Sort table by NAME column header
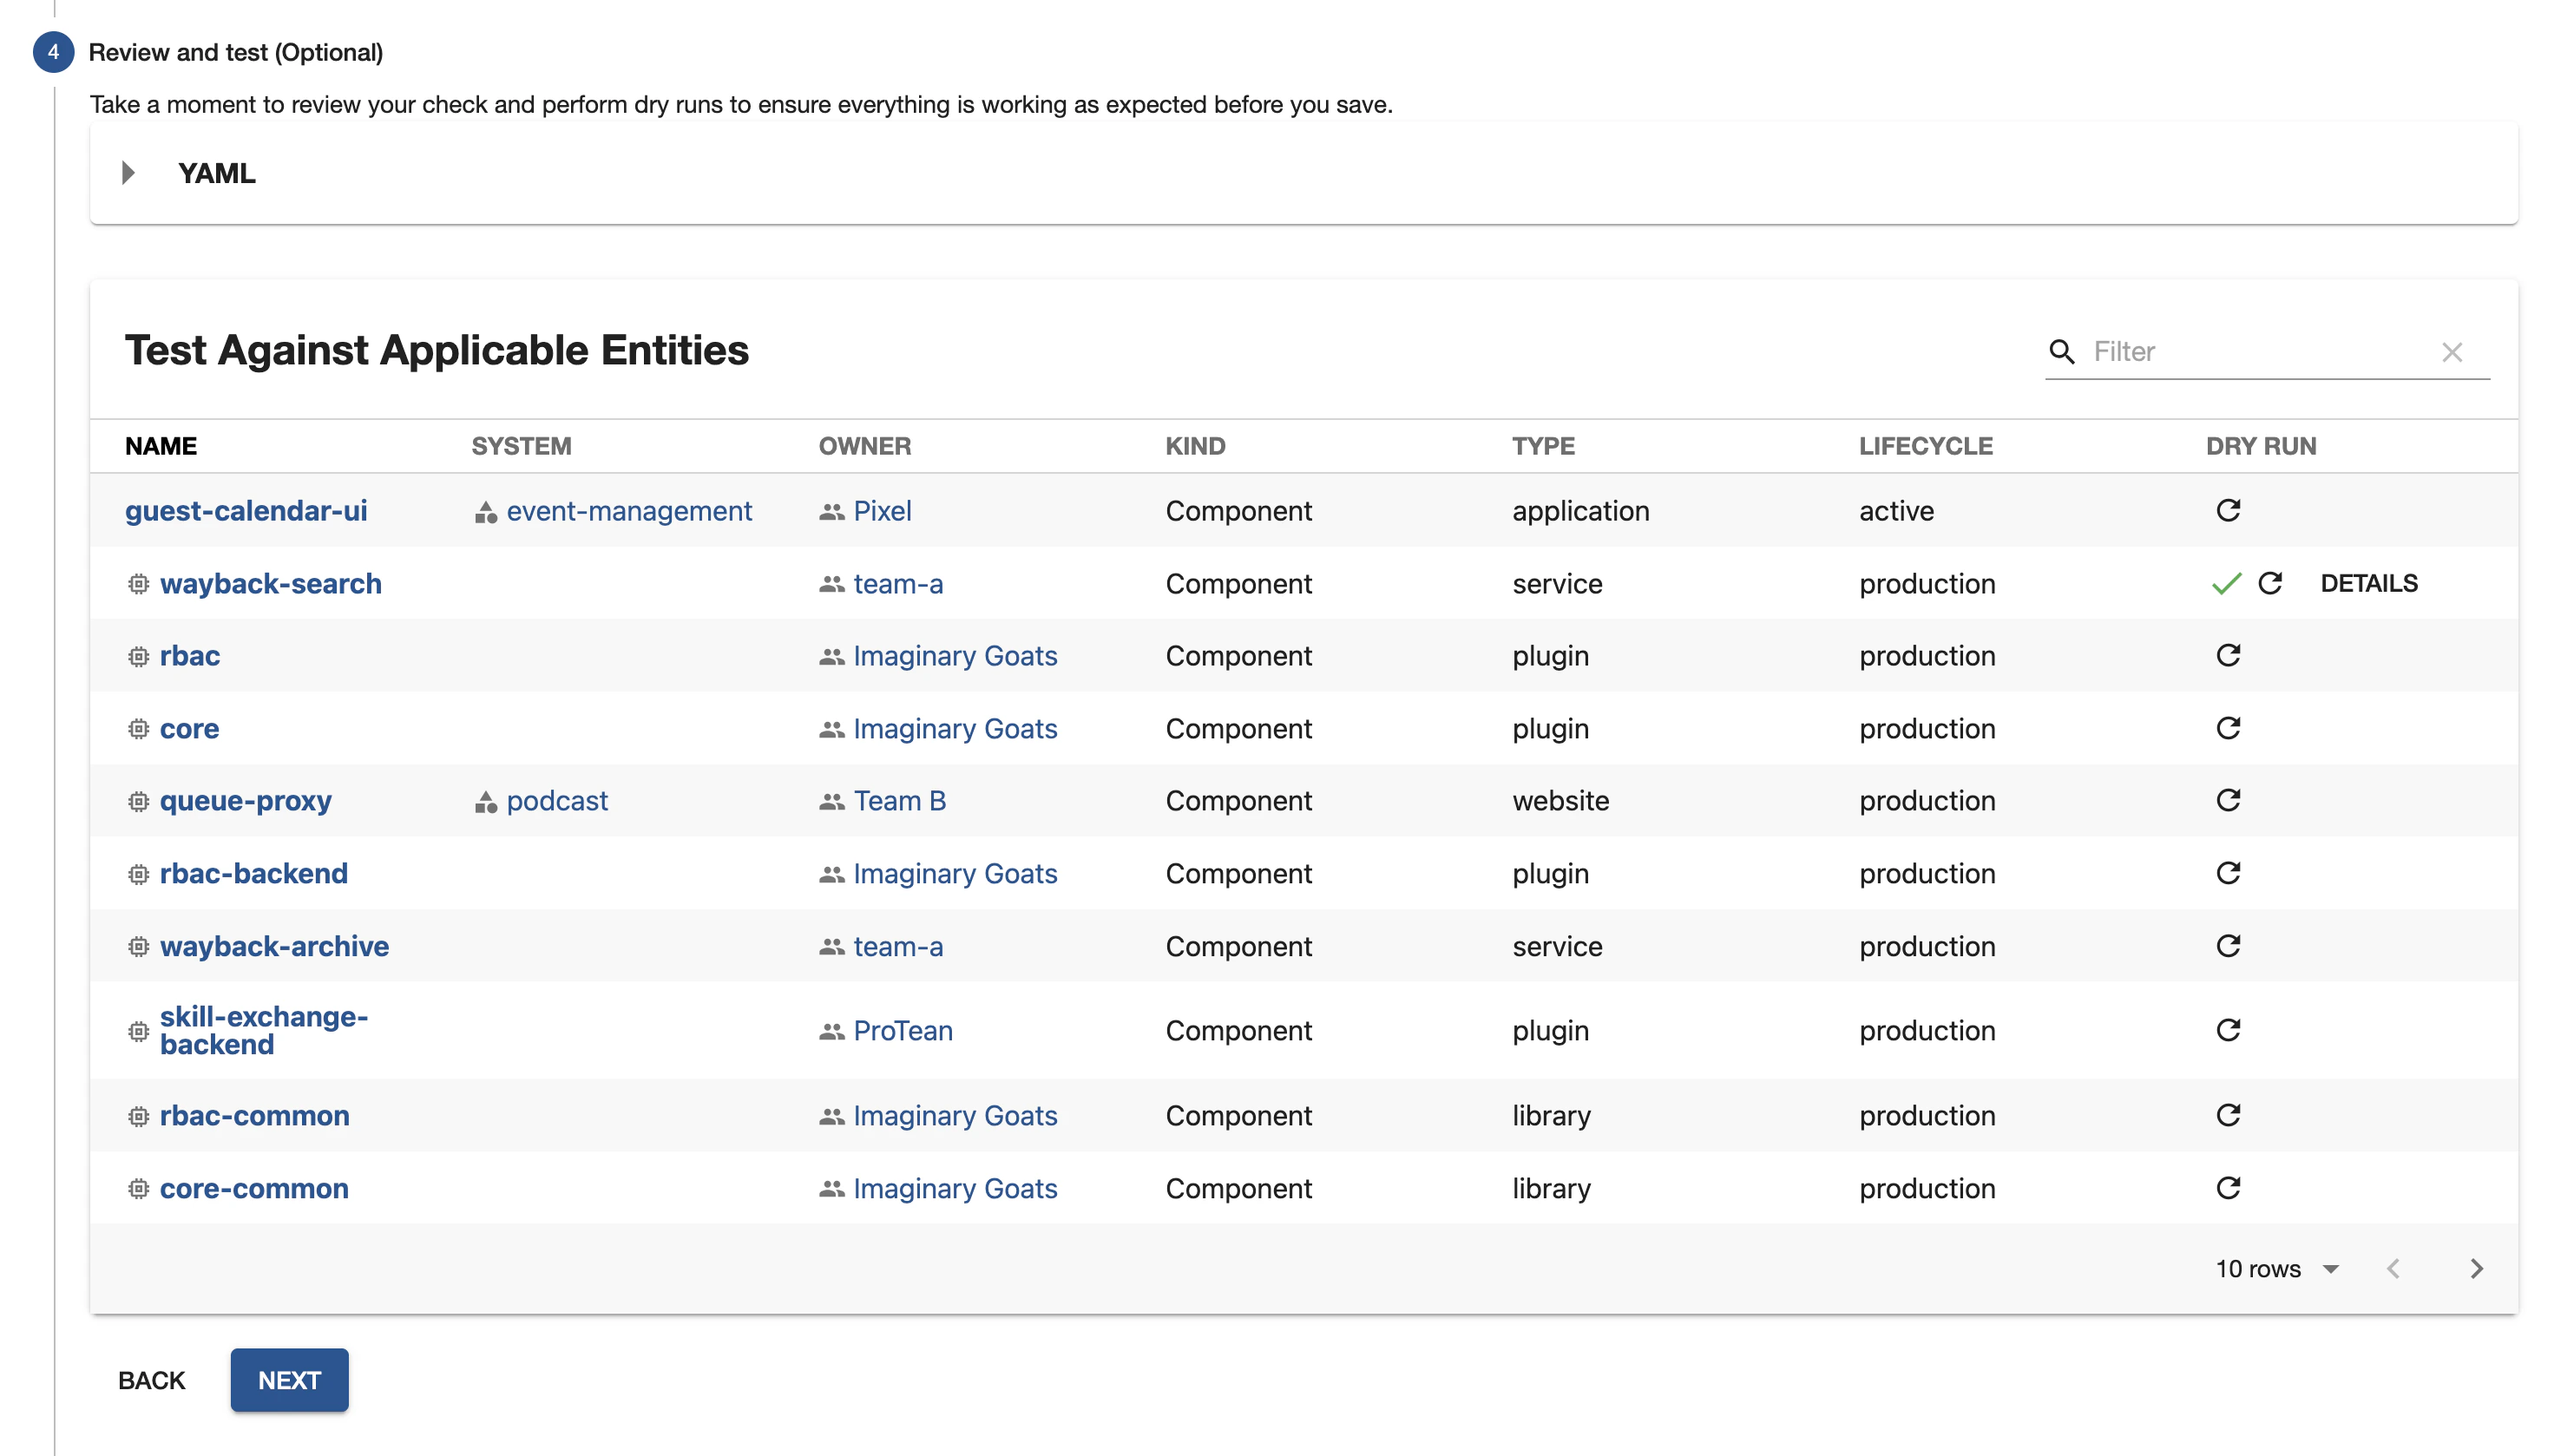The width and height of the screenshot is (2574, 1456). click(x=161, y=446)
